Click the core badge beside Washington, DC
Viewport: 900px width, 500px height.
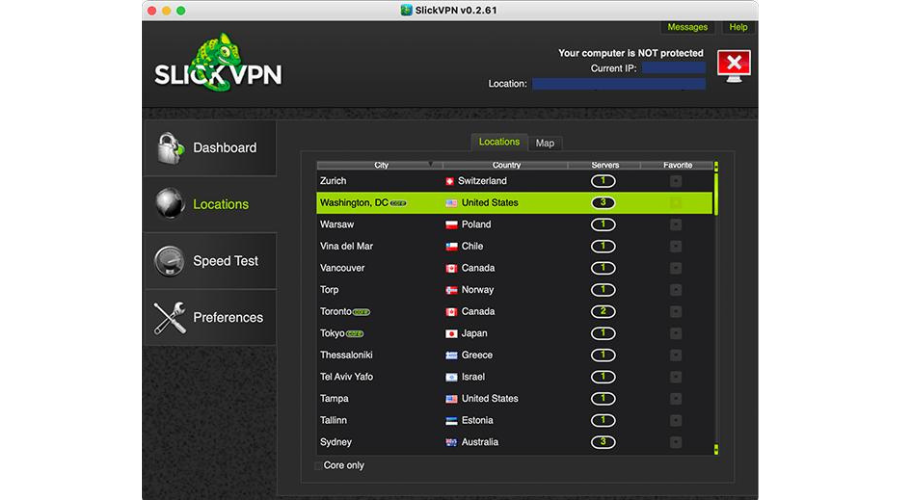coord(398,203)
